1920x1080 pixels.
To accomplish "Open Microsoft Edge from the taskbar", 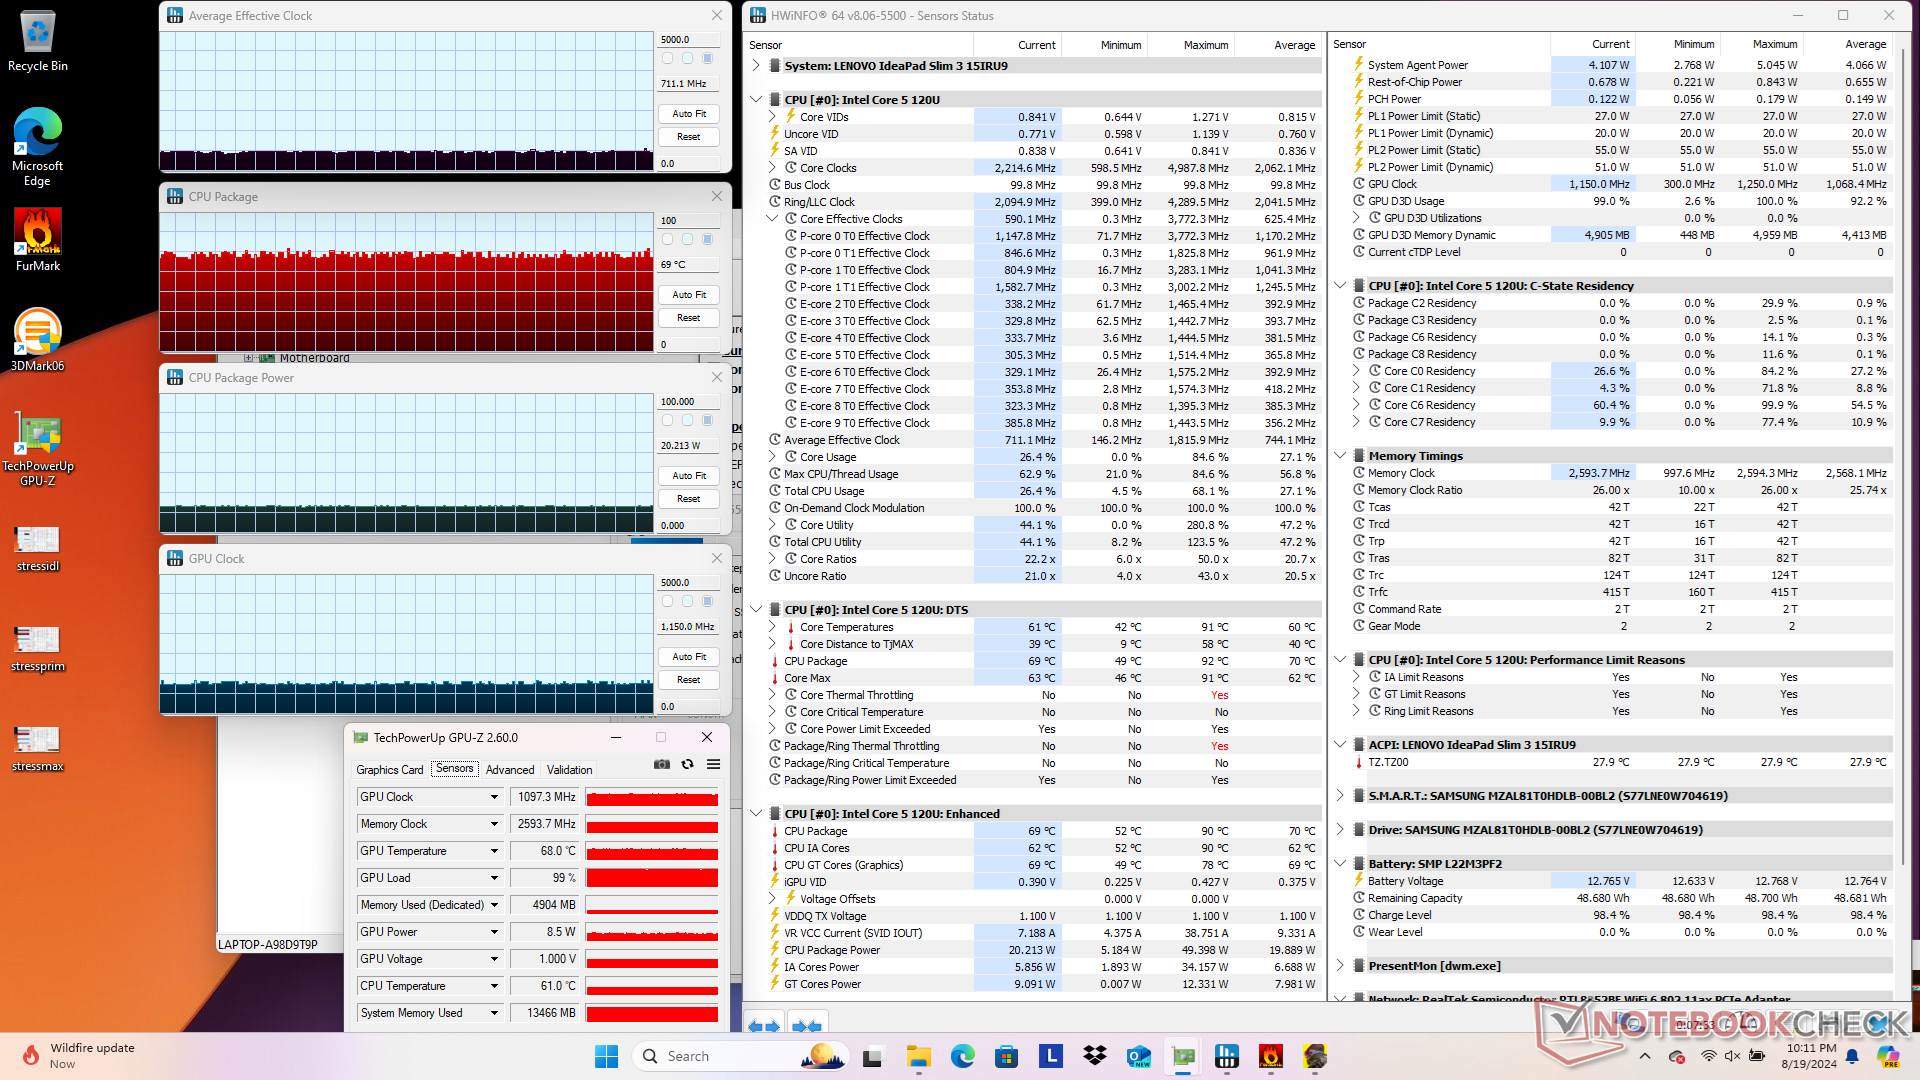I will (x=962, y=1056).
